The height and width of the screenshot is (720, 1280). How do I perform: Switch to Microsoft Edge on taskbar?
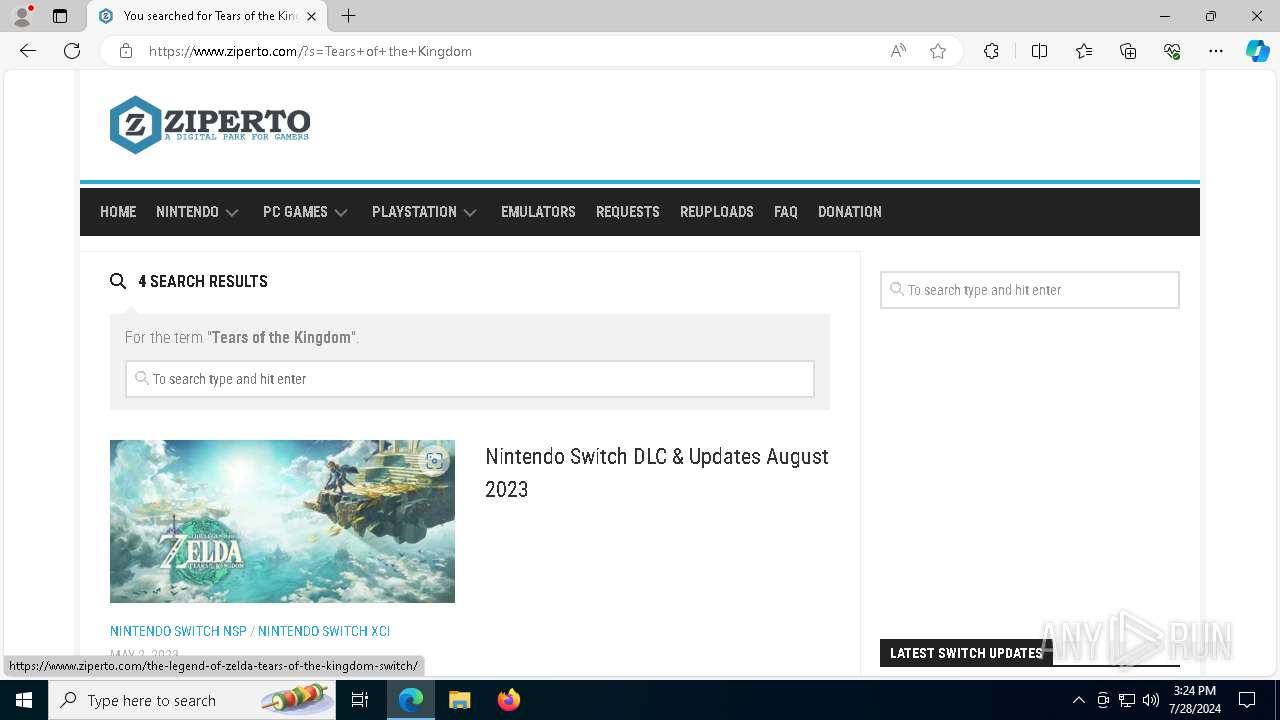(411, 700)
